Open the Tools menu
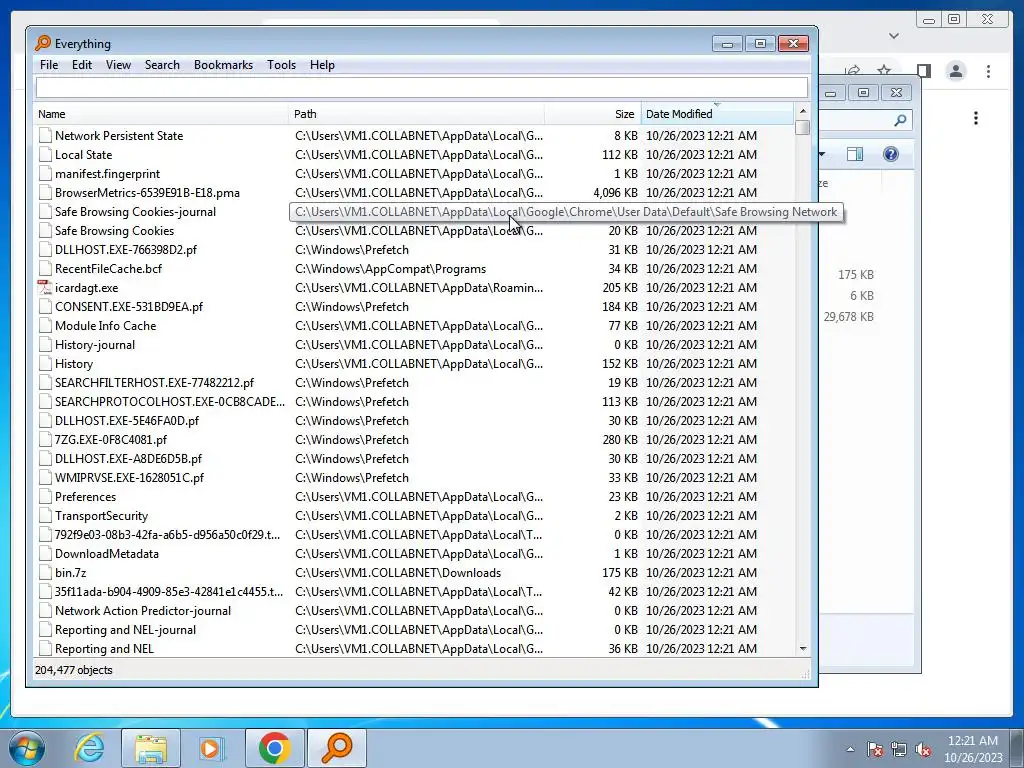Image resolution: width=1024 pixels, height=768 pixels. click(281, 65)
